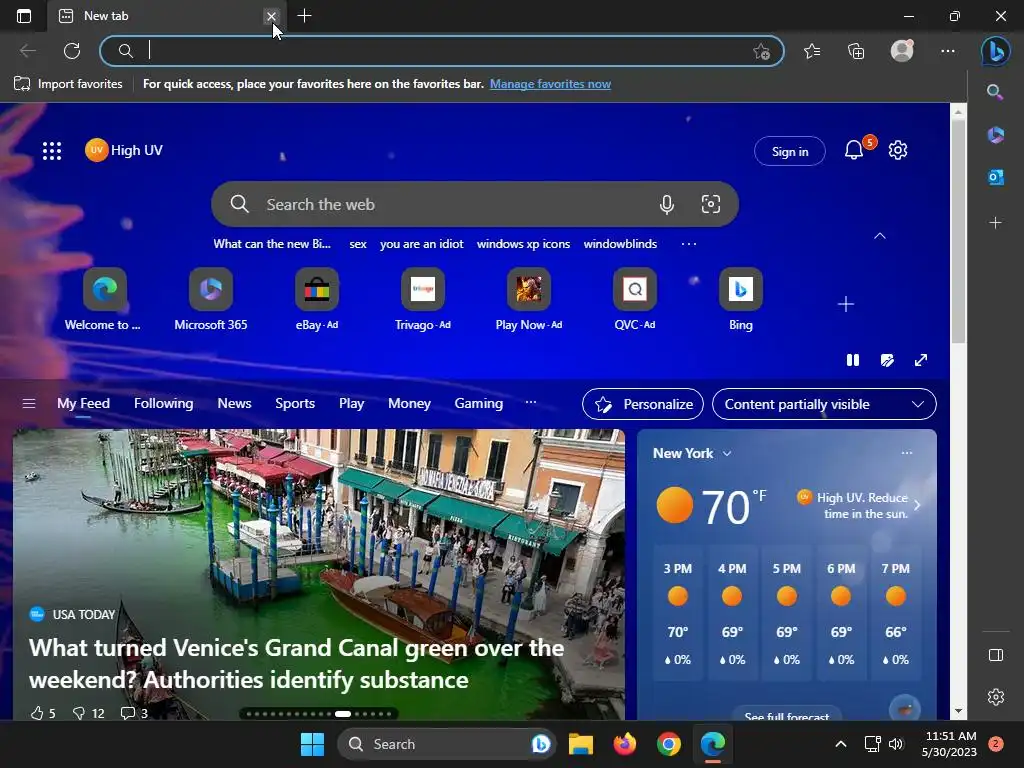Toggle the sidebar visibility button
The width and height of the screenshot is (1024, 768).
995,655
